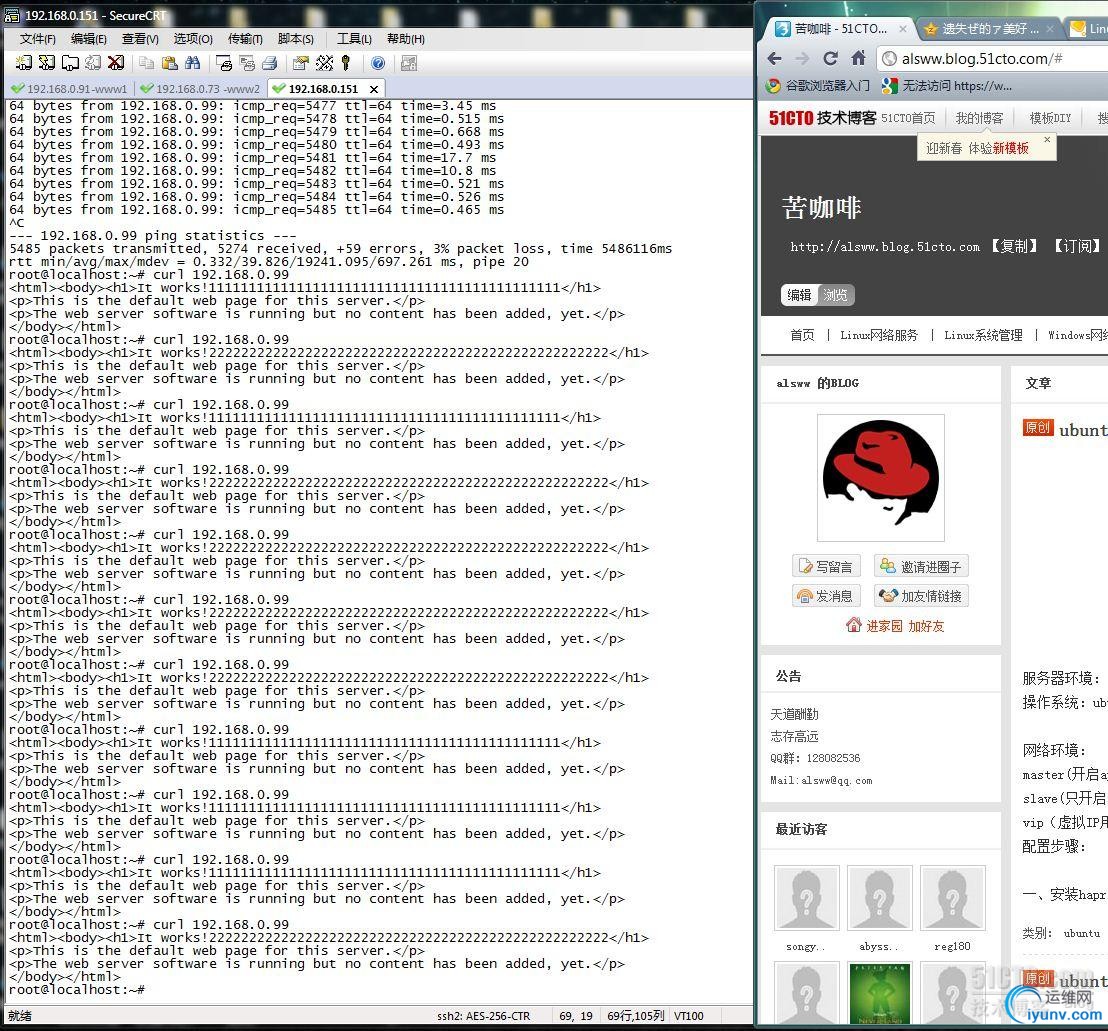Open the 谷歌浏览器入门 bookmark

pyautogui.click(x=818, y=86)
